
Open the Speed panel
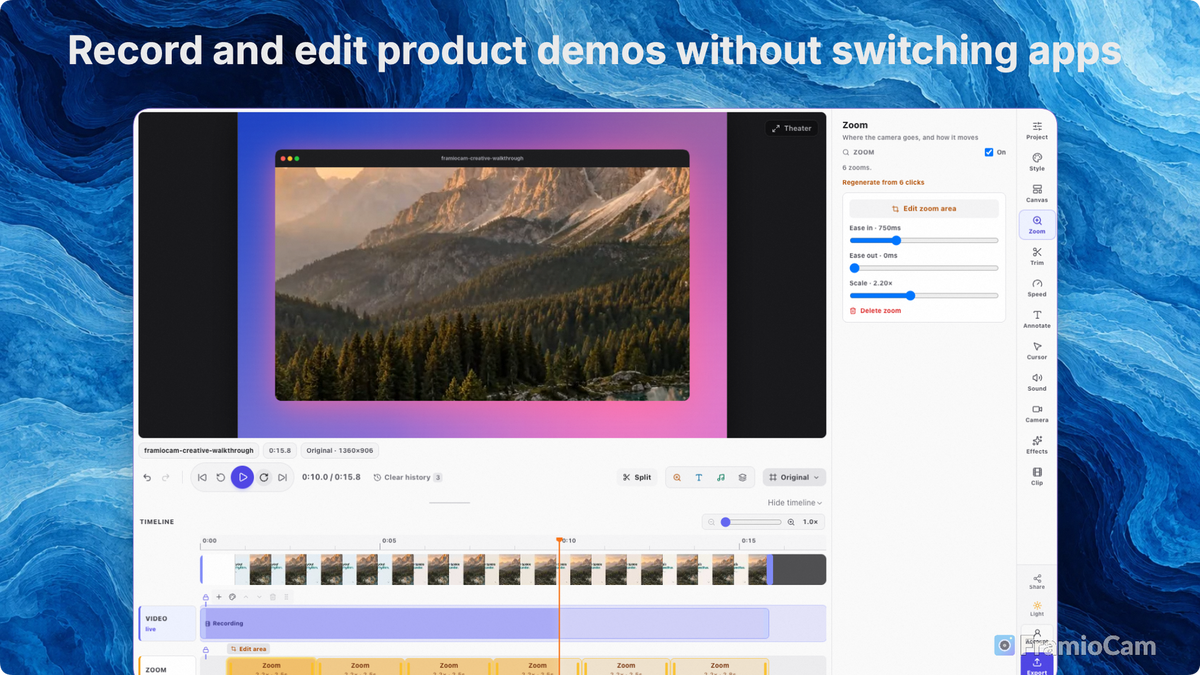pyautogui.click(x=1037, y=288)
